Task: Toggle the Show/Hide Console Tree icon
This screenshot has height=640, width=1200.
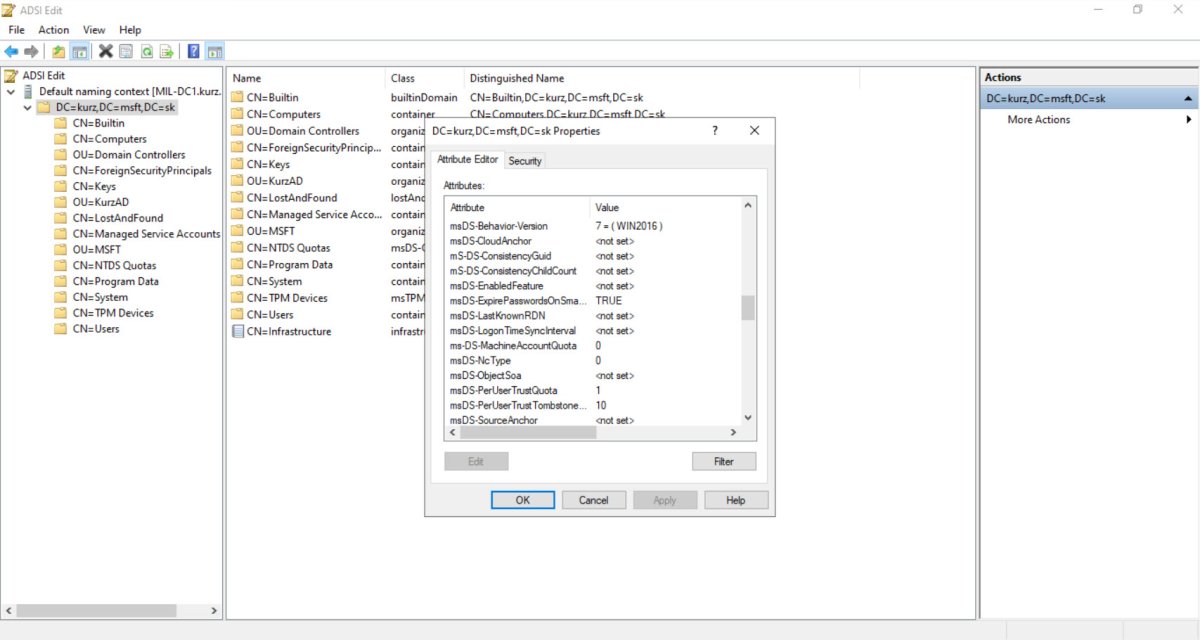Action: (79, 51)
